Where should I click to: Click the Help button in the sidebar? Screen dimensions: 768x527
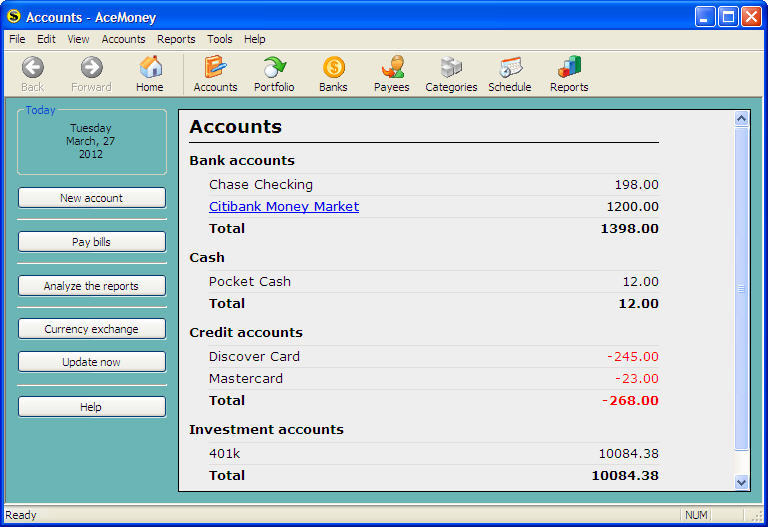(92, 407)
